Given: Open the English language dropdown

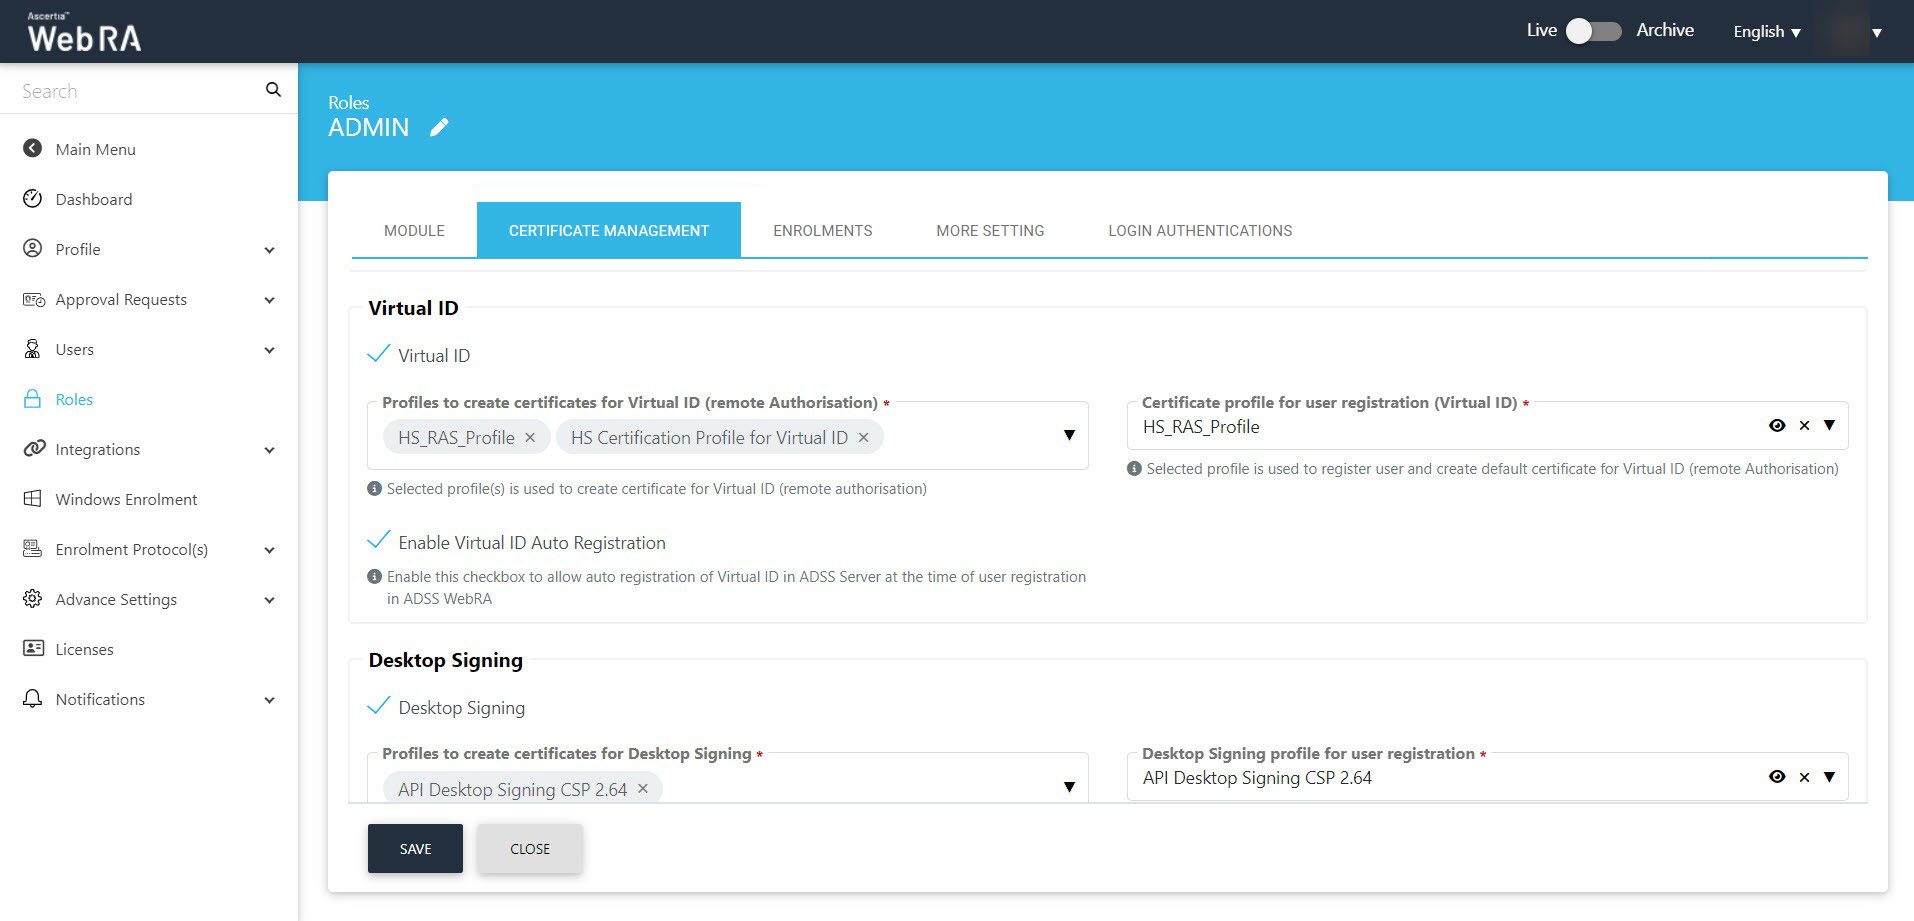Looking at the screenshot, I should [x=1766, y=32].
